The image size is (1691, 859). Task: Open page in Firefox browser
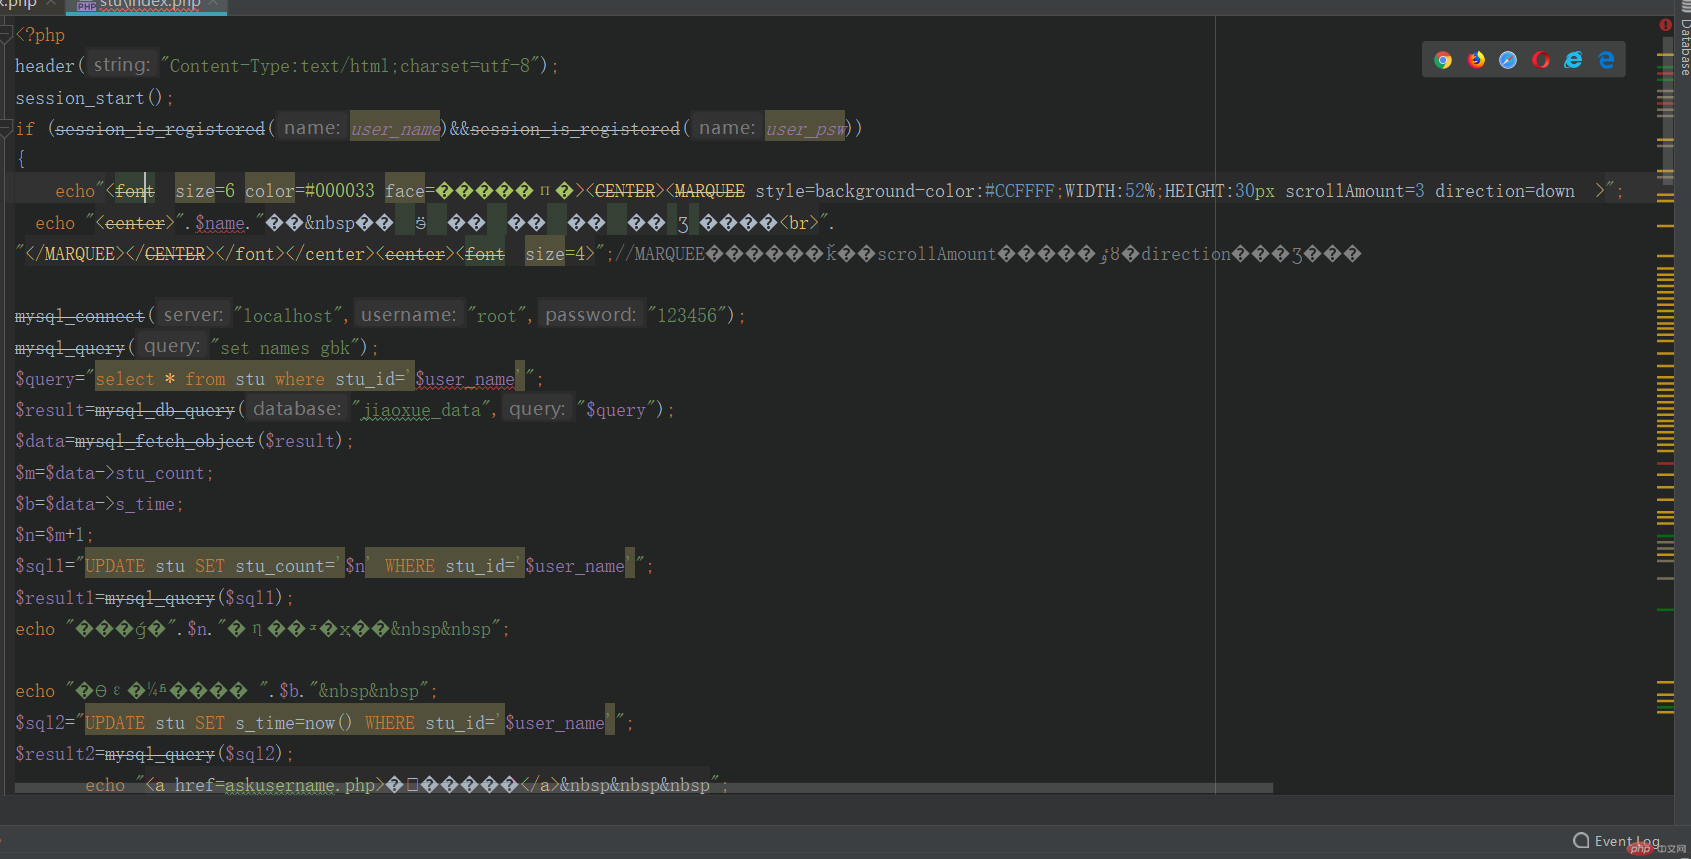point(1476,60)
